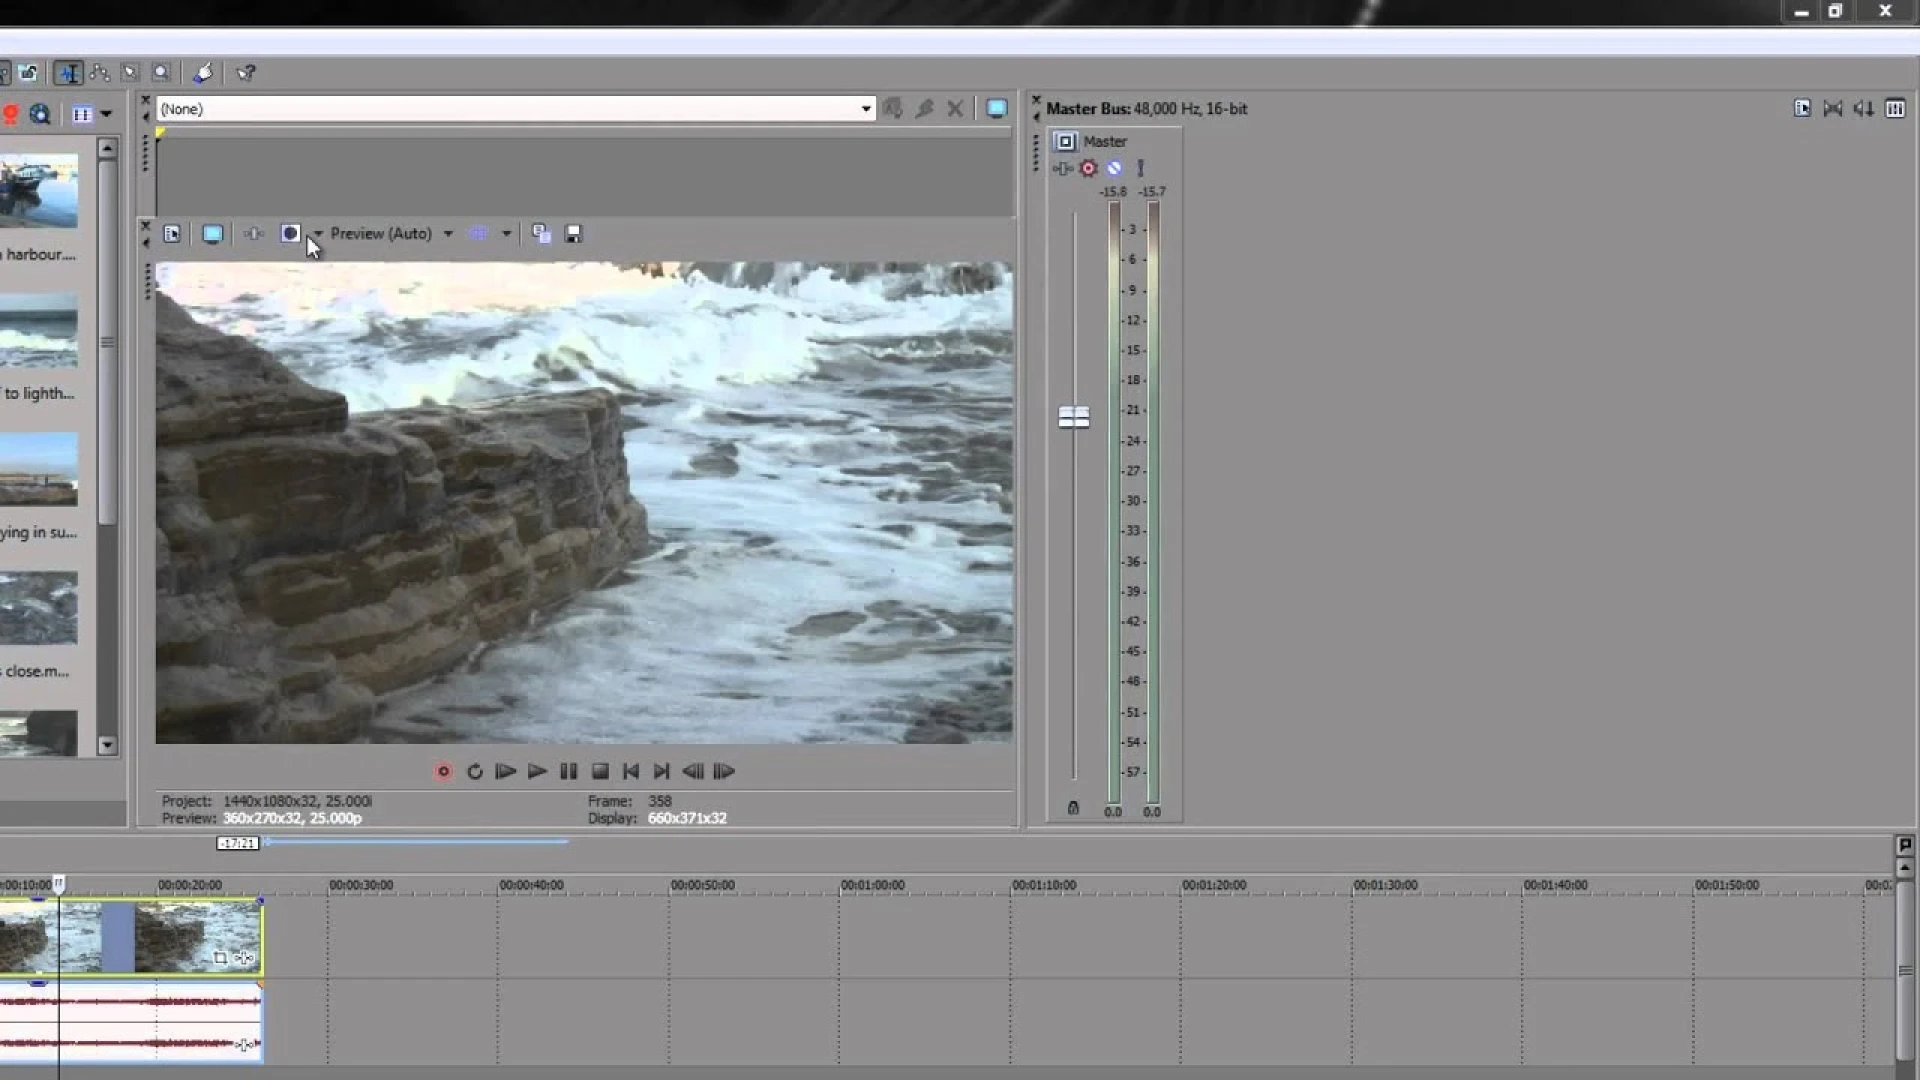Select the Selection Edit tool
Image resolution: width=1920 pixels, height=1080 pixels.
coord(129,72)
